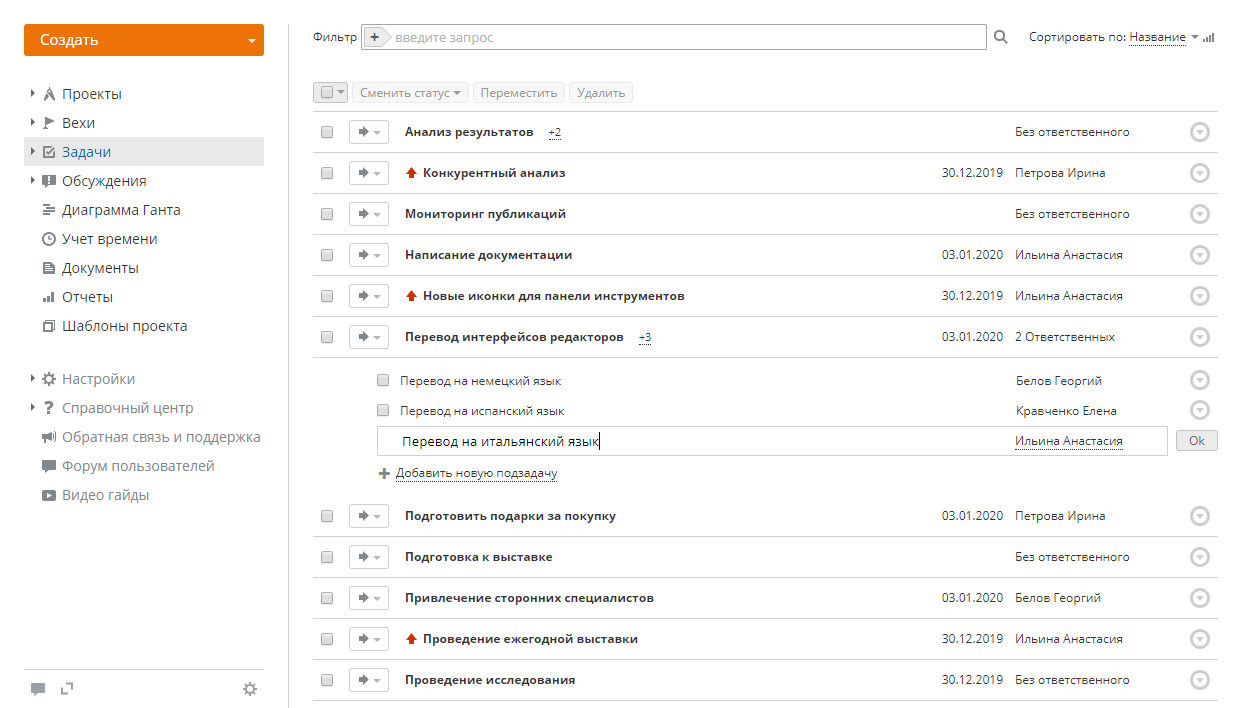The width and height of the screenshot is (1240, 708).
Task: Collapse the +3 subtasks of Перевод интерфейсов редакторов
Action: 644,338
